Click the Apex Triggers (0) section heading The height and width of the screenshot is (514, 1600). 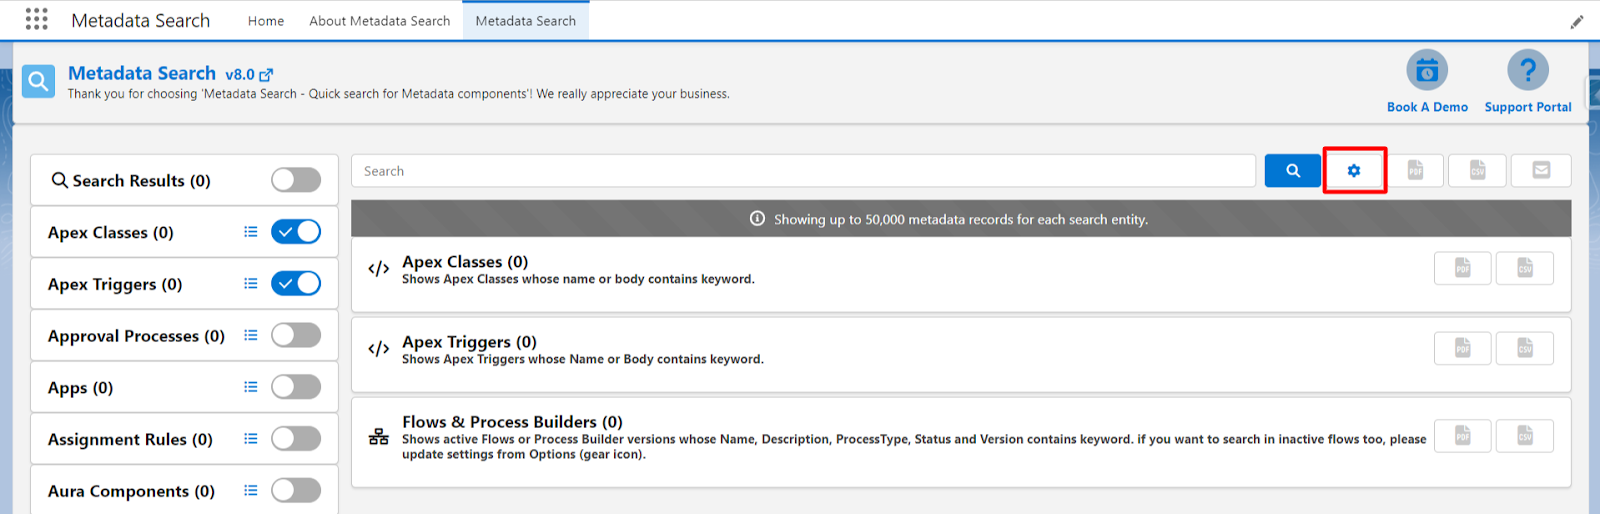[469, 342]
